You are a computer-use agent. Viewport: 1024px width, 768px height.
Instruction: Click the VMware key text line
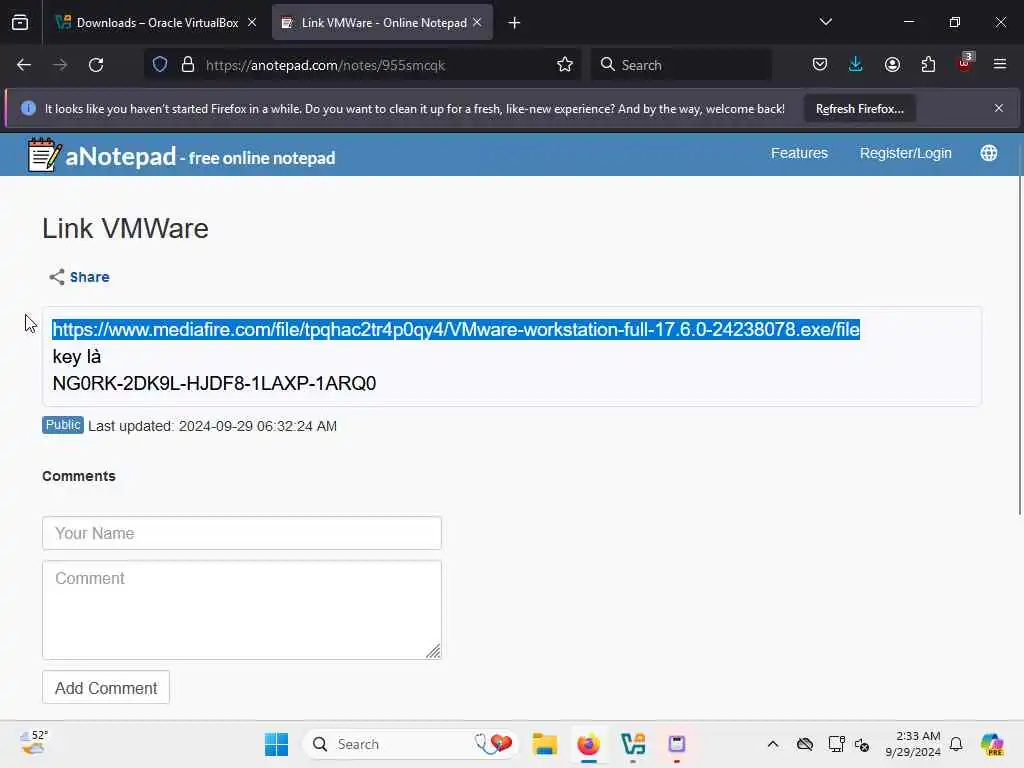214,383
